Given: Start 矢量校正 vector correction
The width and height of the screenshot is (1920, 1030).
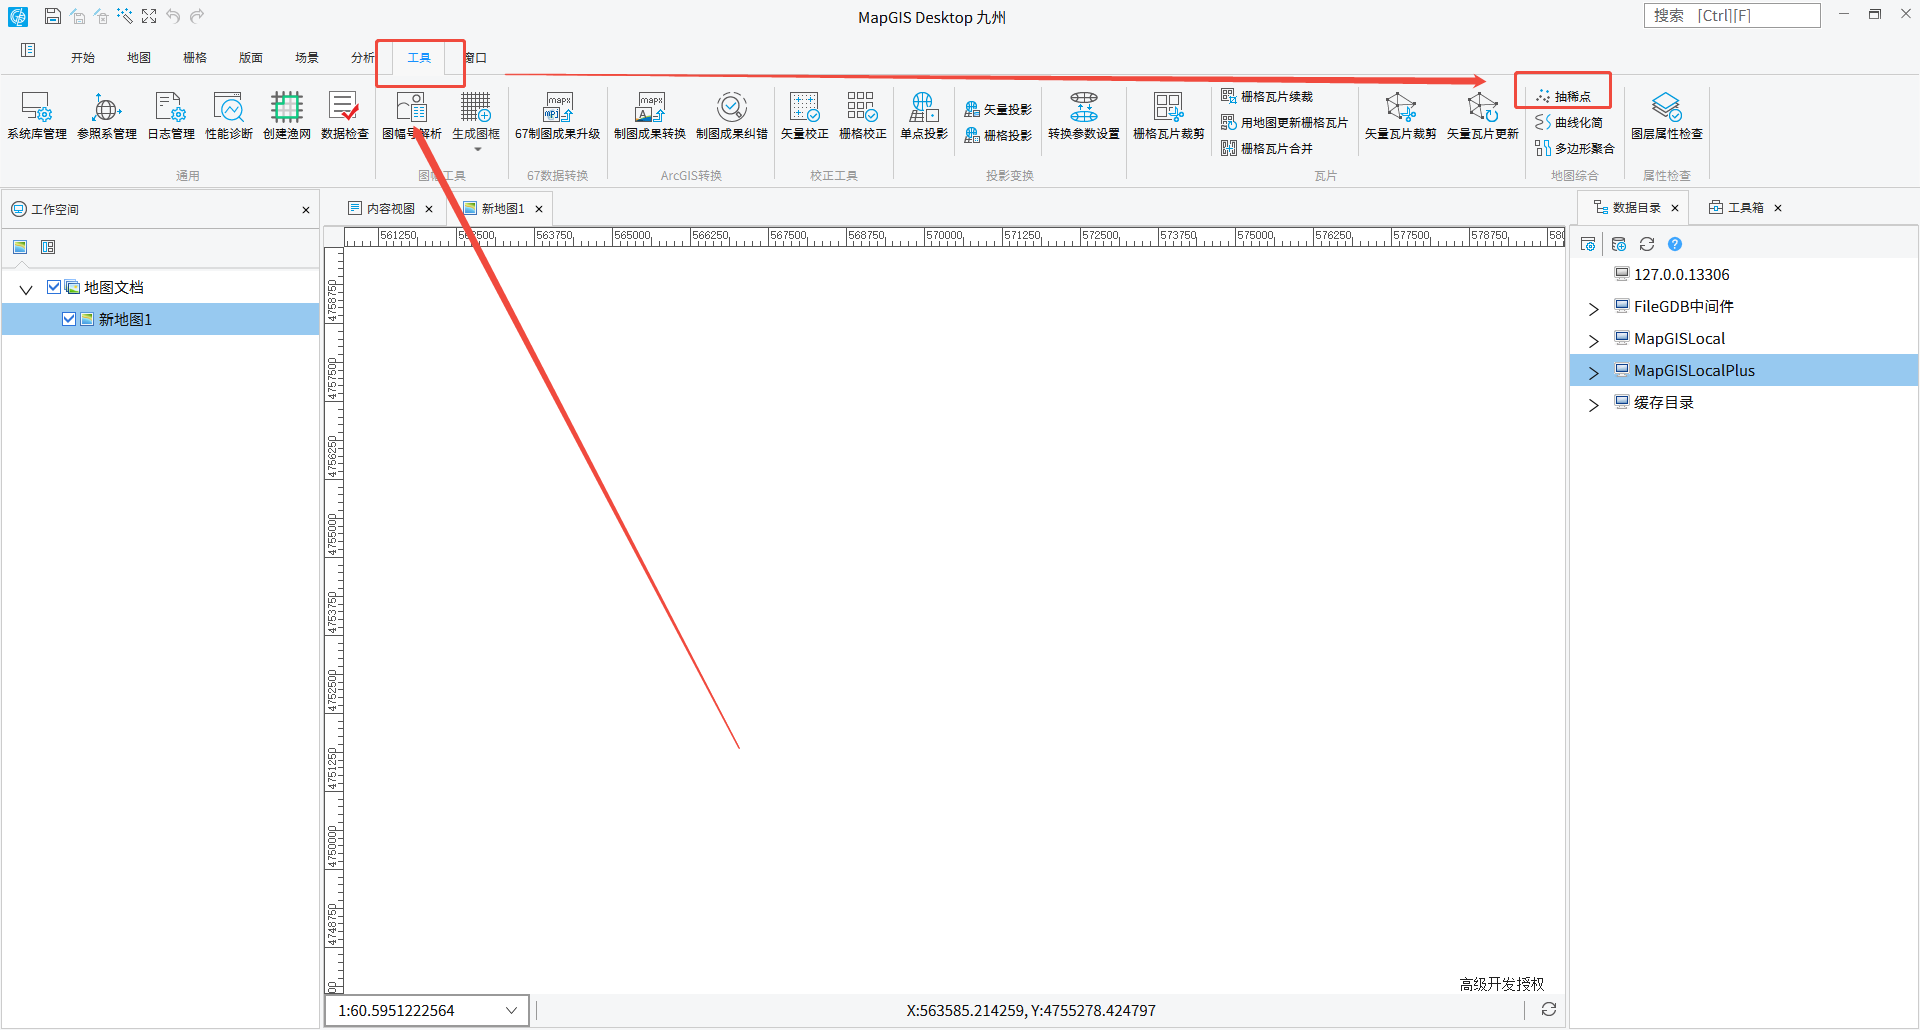Looking at the screenshot, I should [x=805, y=115].
